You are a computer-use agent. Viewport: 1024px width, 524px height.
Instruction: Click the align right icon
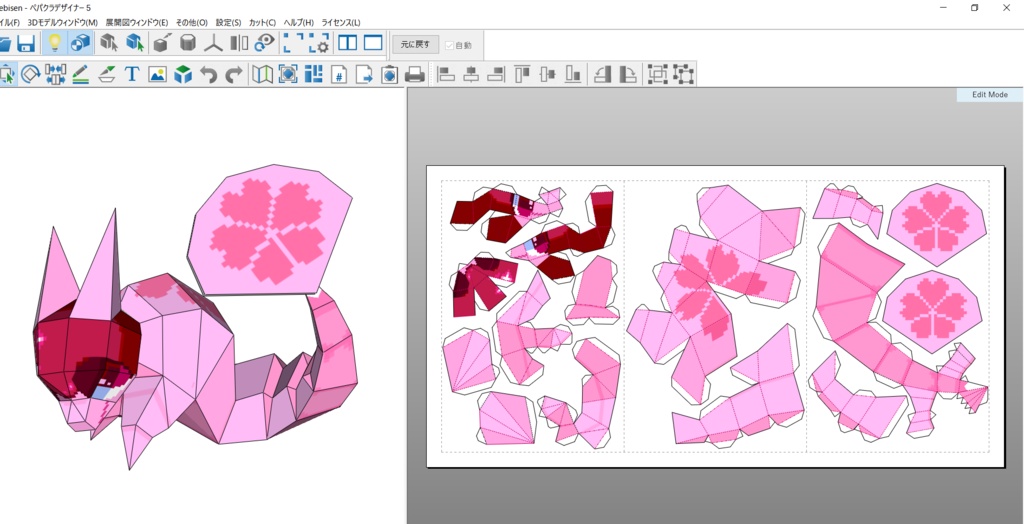(496, 74)
